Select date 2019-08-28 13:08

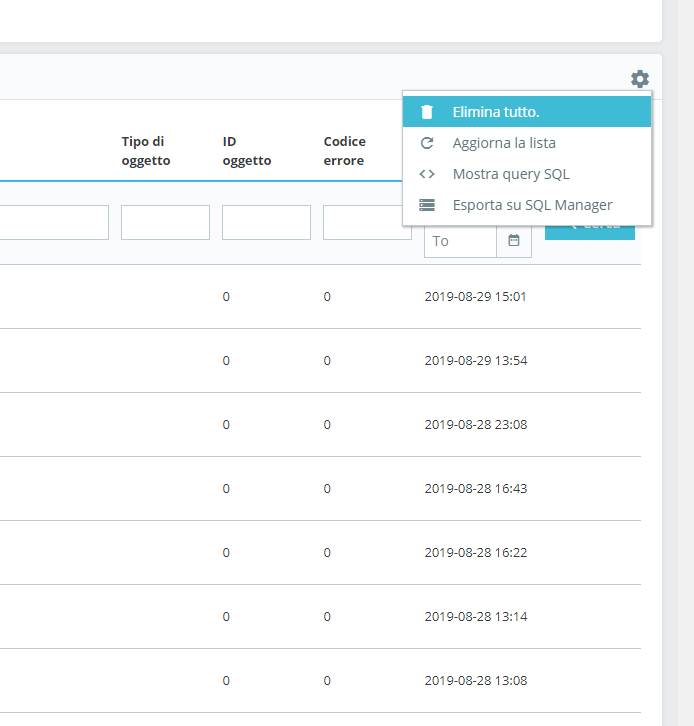pyautogui.click(x=476, y=680)
